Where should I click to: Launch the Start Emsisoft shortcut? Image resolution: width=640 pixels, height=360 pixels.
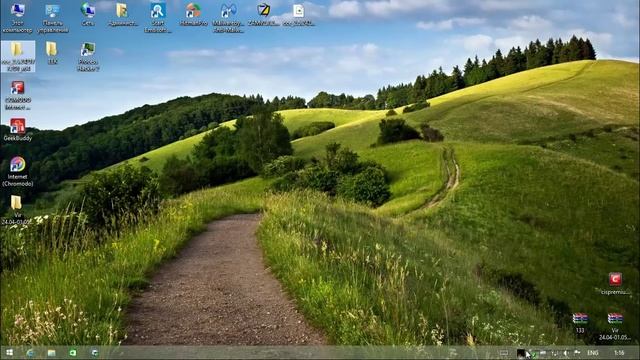pyautogui.click(x=158, y=18)
